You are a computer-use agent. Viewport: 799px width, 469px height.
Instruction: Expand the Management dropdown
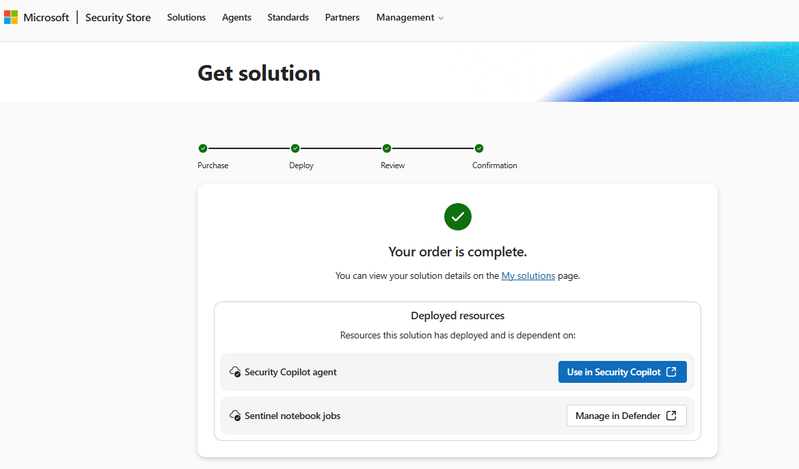click(x=410, y=17)
